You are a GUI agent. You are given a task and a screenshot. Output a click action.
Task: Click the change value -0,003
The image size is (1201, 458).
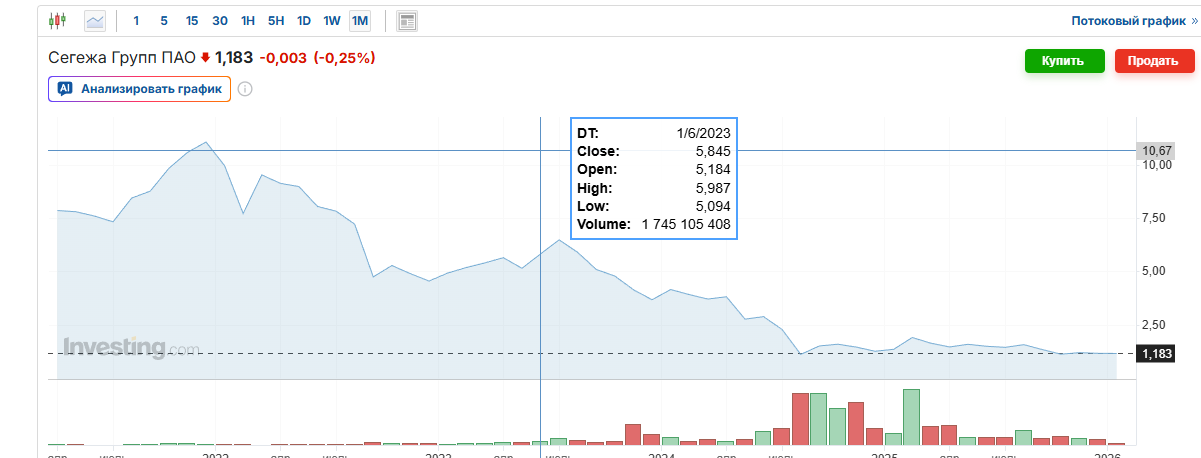coord(284,58)
